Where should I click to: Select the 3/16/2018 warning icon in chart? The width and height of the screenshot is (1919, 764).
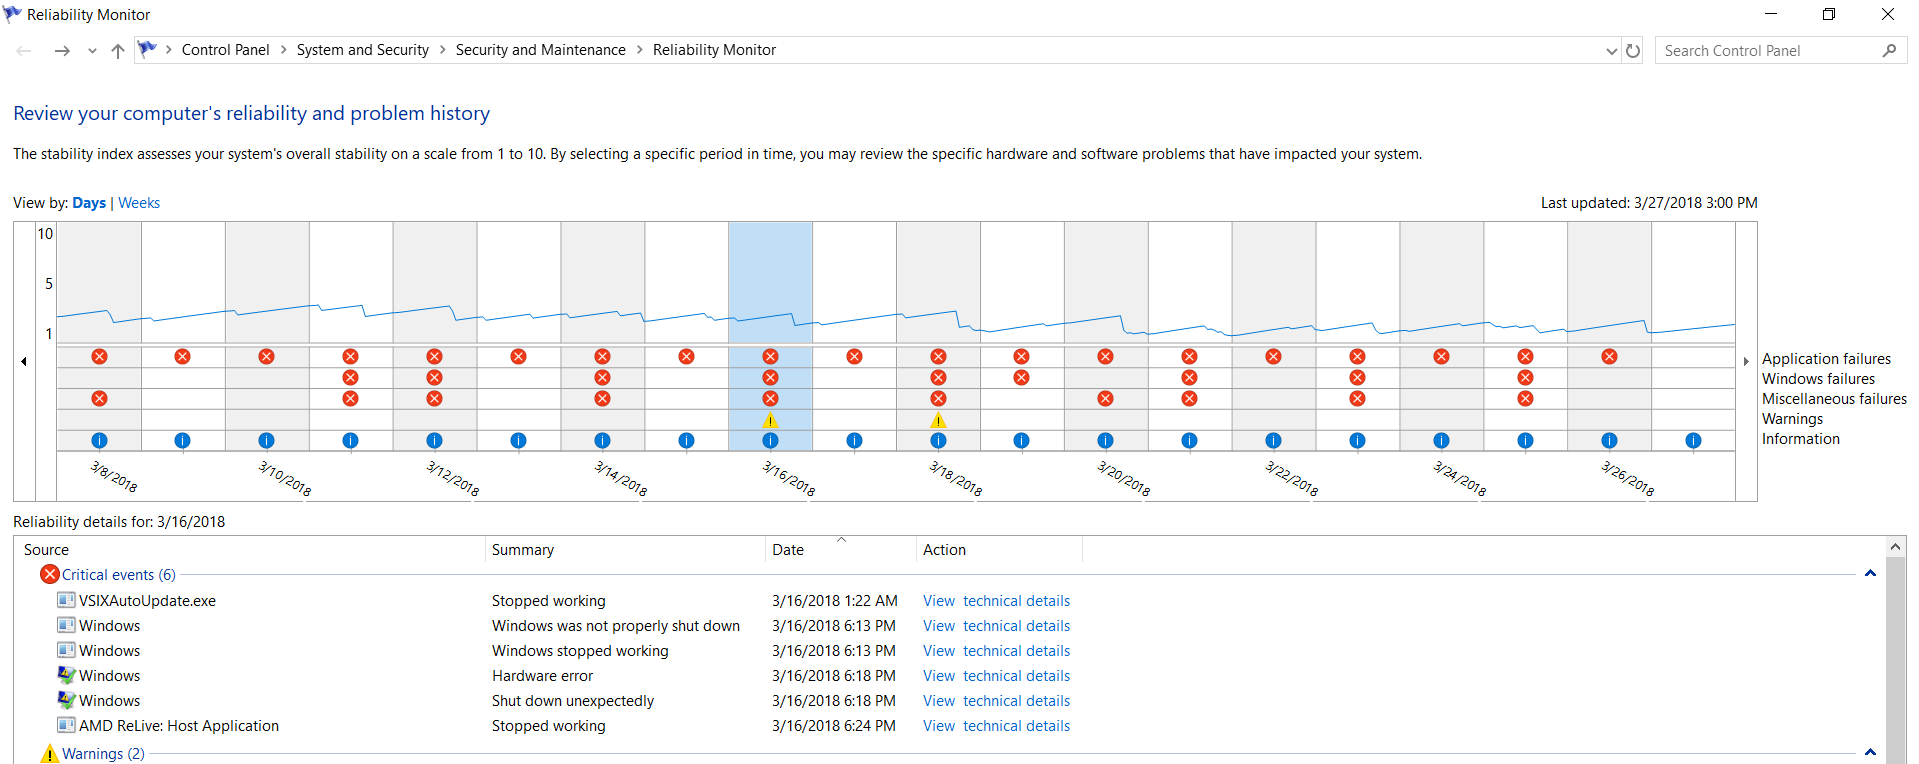770,420
